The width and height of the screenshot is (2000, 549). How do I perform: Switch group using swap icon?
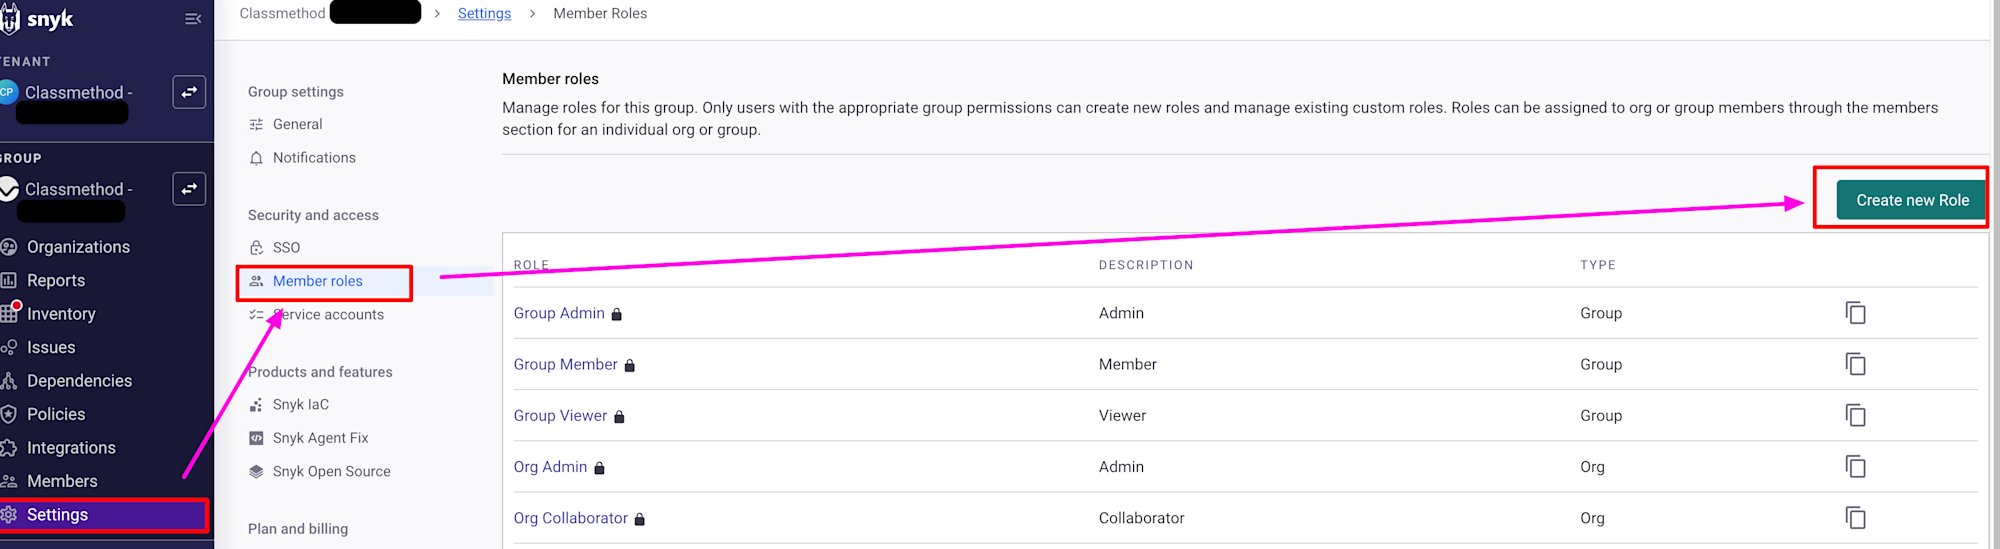click(189, 189)
